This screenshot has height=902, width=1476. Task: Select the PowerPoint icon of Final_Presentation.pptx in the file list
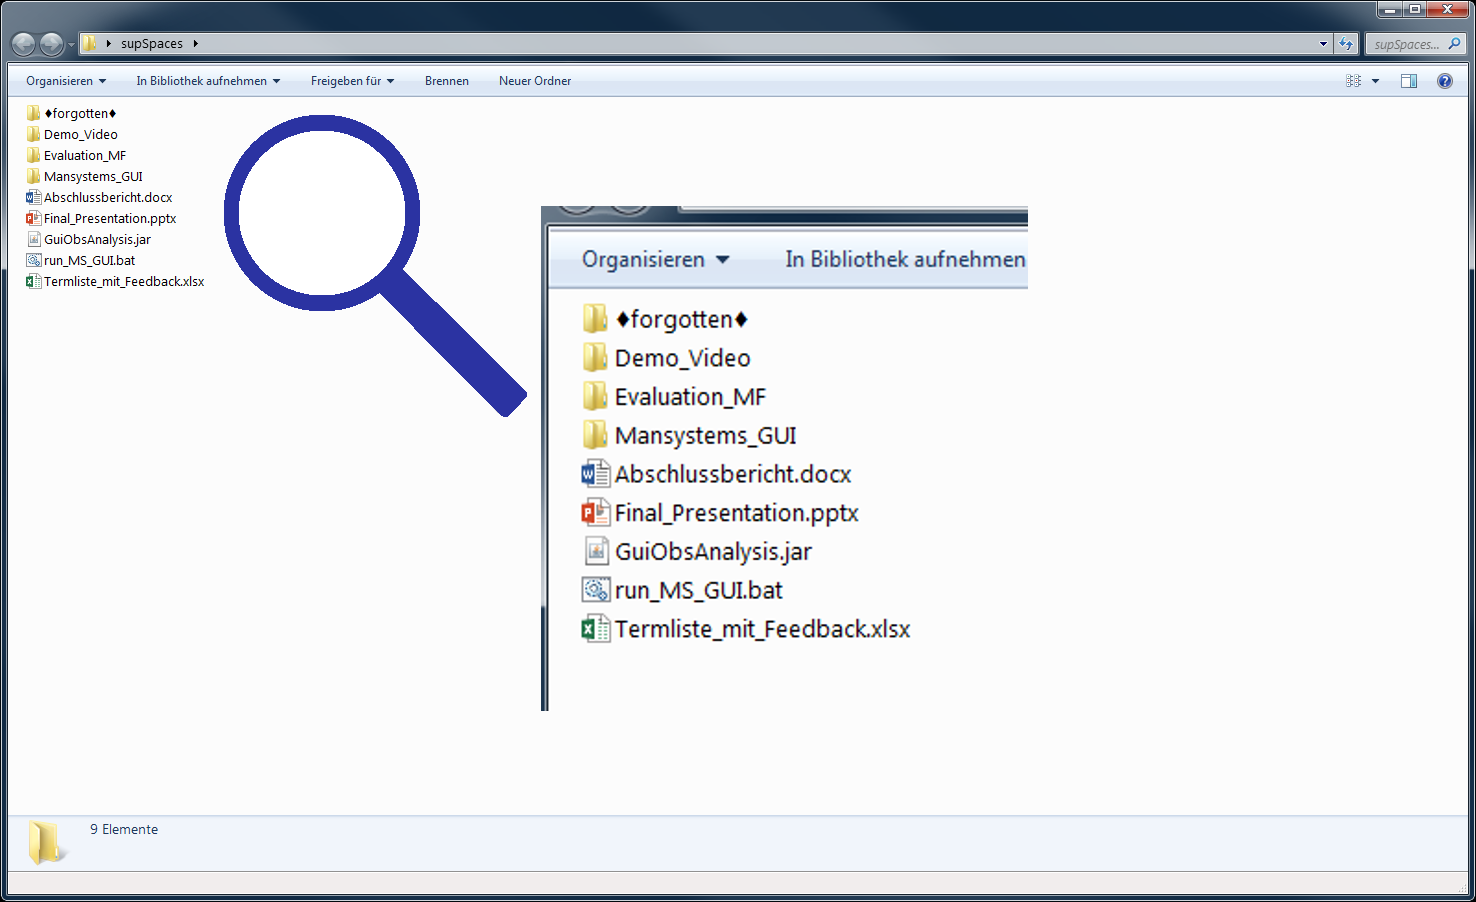(33, 218)
